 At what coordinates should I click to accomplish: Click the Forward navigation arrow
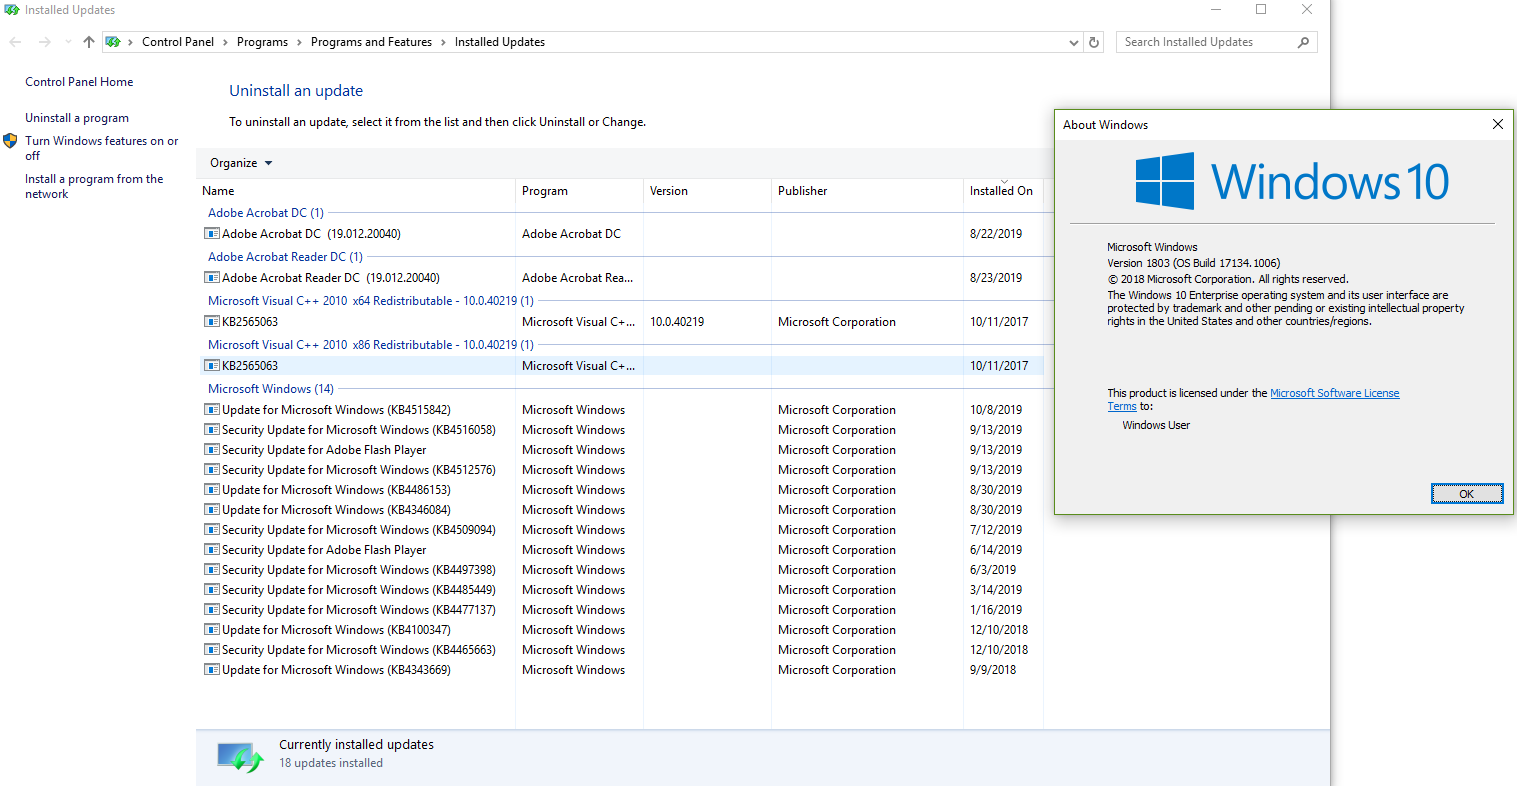click(x=44, y=42)
